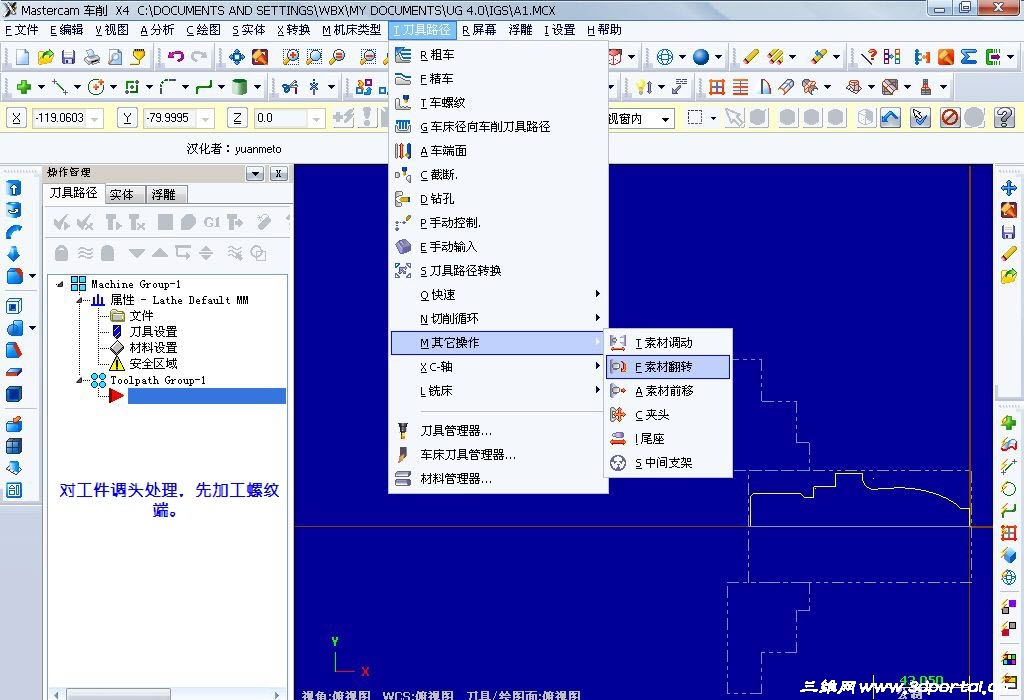Click the Sigma statistics icon
The image size is (1024, 700).
pyautogui.click(x=969, y=57)
